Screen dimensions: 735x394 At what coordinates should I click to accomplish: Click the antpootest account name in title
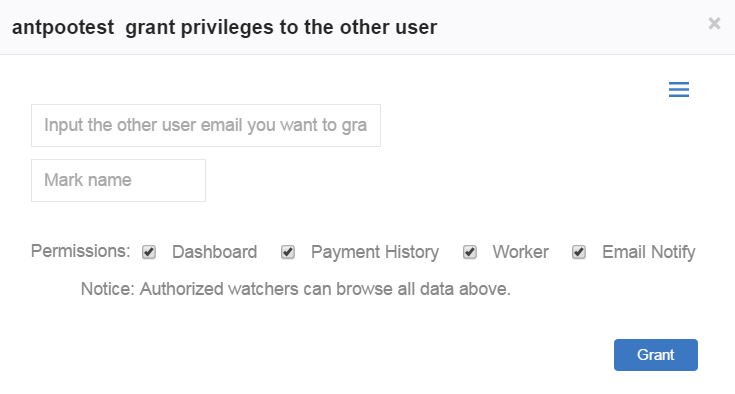(x=63, y=27)
